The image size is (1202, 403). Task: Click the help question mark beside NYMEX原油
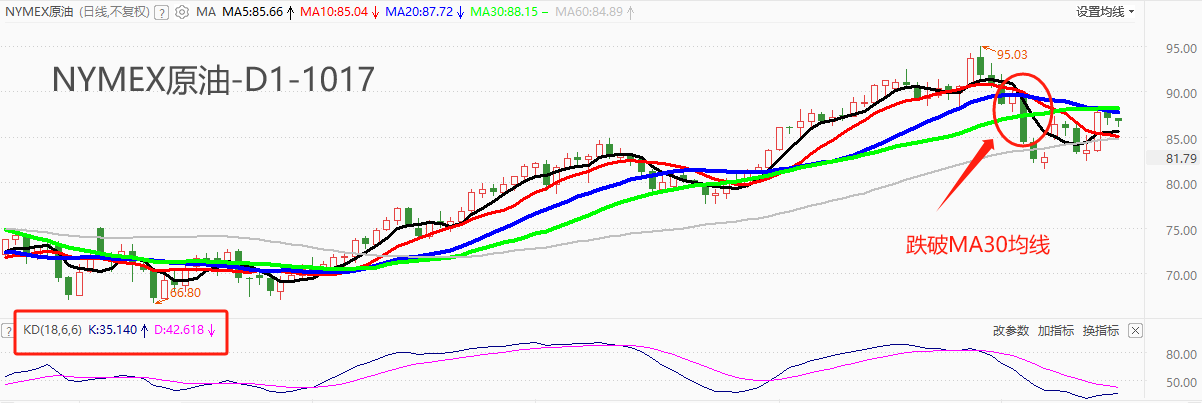pyautogui.click(x=163, y=13)
